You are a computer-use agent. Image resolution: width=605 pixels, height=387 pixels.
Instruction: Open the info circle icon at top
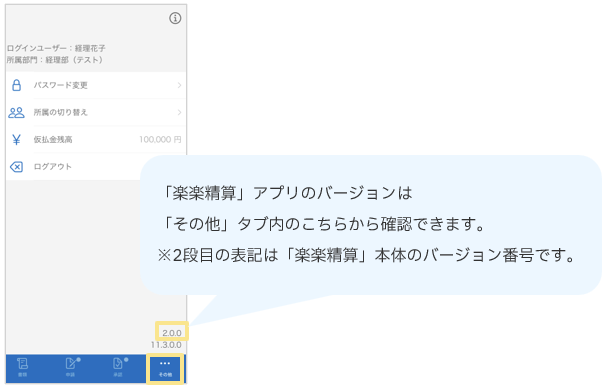(x=175, y=18)
